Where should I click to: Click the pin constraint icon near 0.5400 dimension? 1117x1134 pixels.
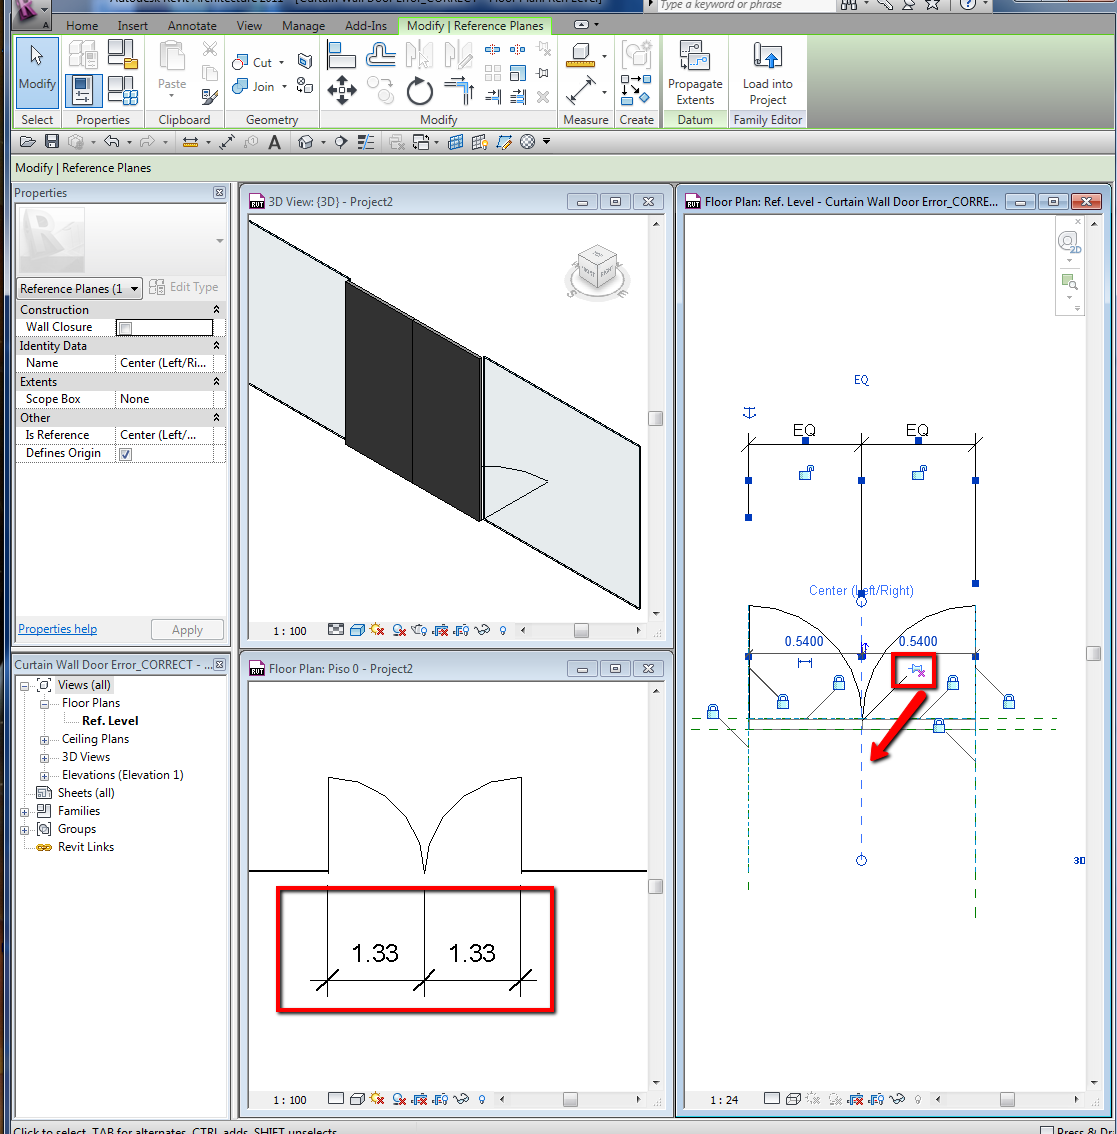(x=916, y=670)
